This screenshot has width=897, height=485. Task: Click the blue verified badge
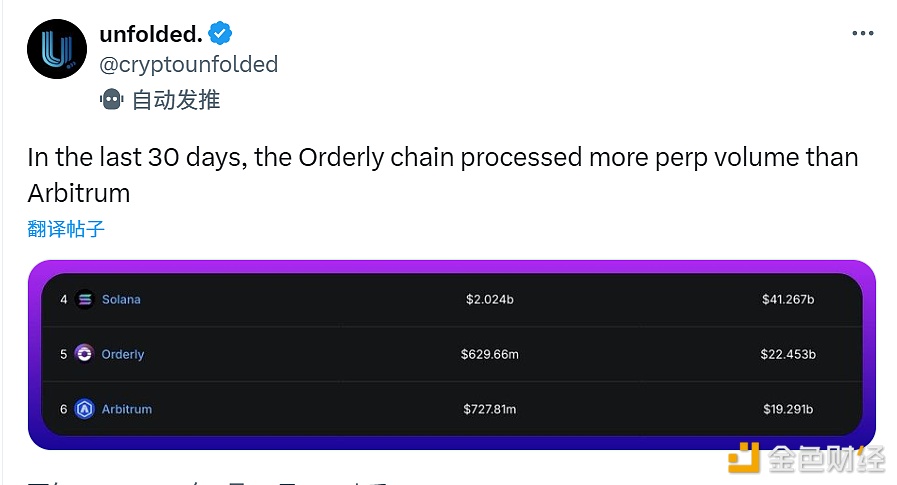[221, 33]
